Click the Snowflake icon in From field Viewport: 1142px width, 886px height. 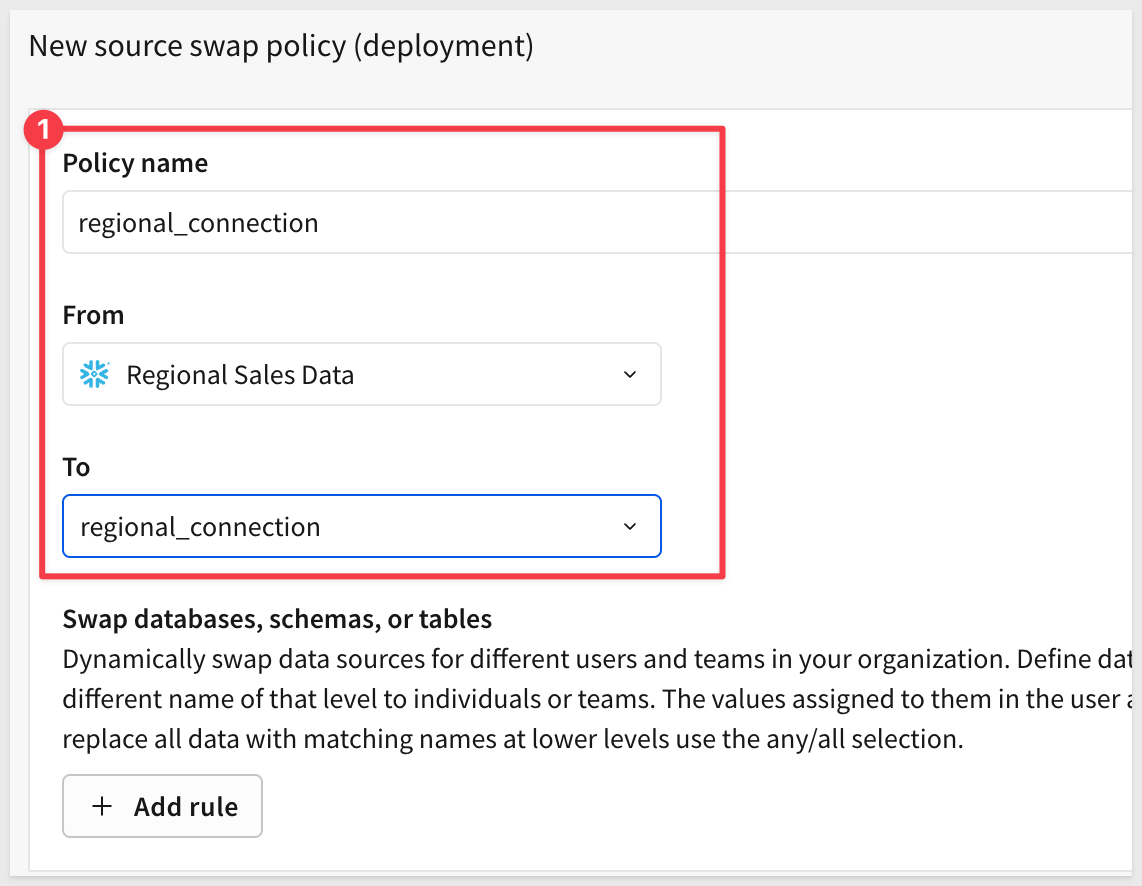point(94,375)
